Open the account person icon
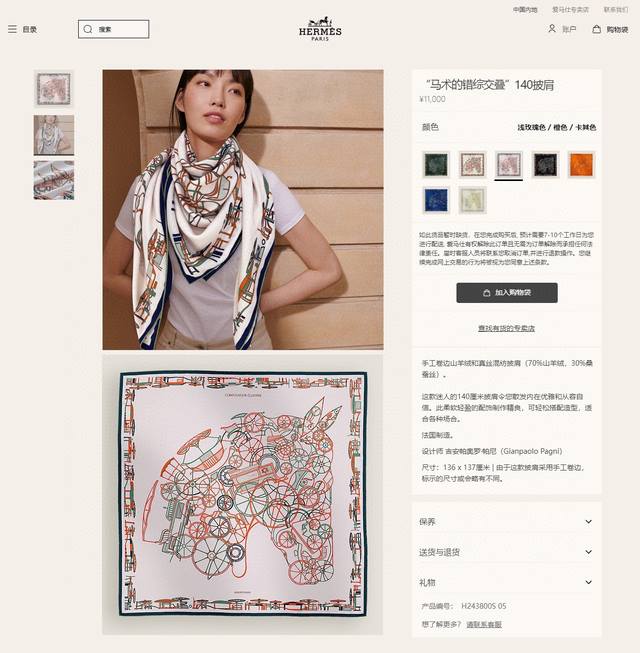This screenshot has height=653, width=640. 552,28
